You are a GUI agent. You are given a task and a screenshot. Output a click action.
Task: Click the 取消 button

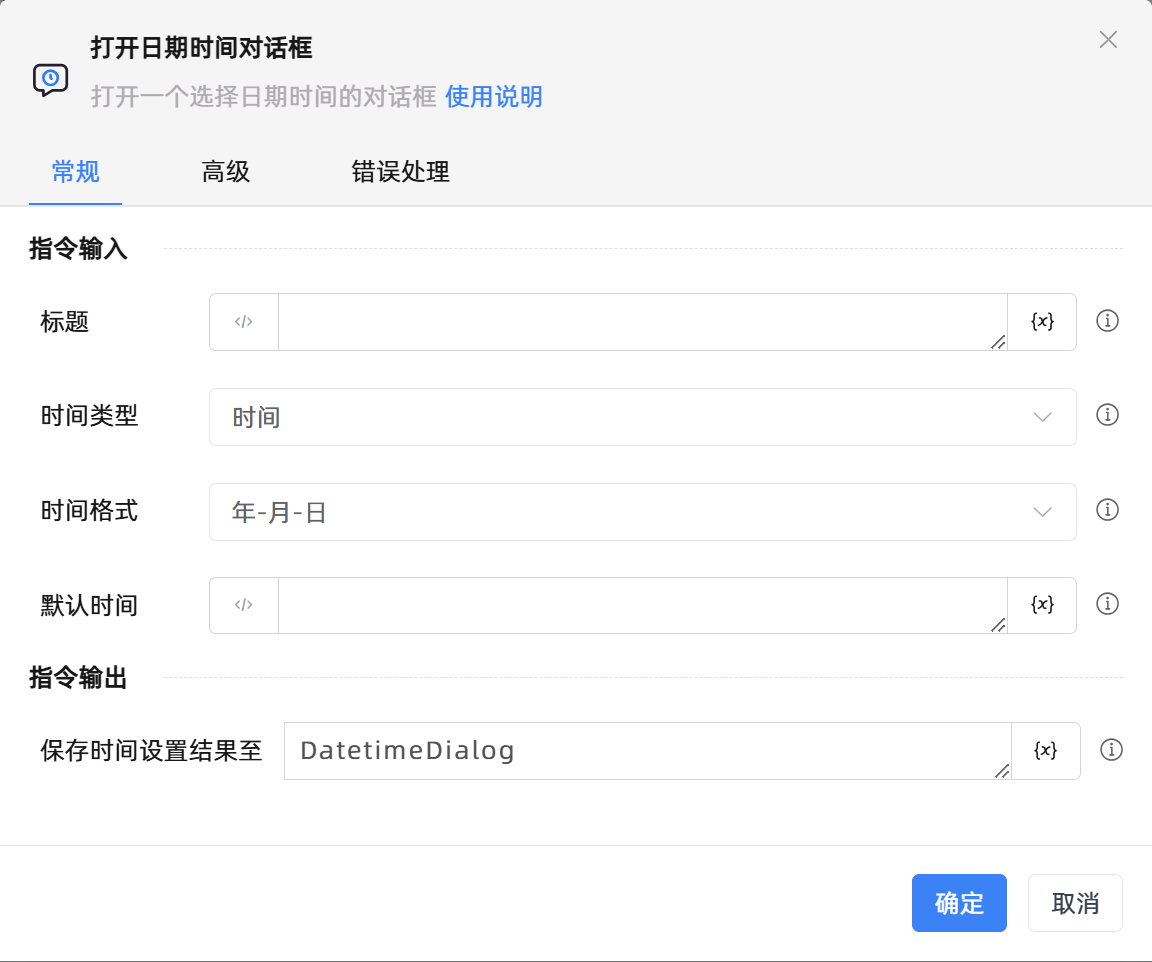click(1075, 902)
